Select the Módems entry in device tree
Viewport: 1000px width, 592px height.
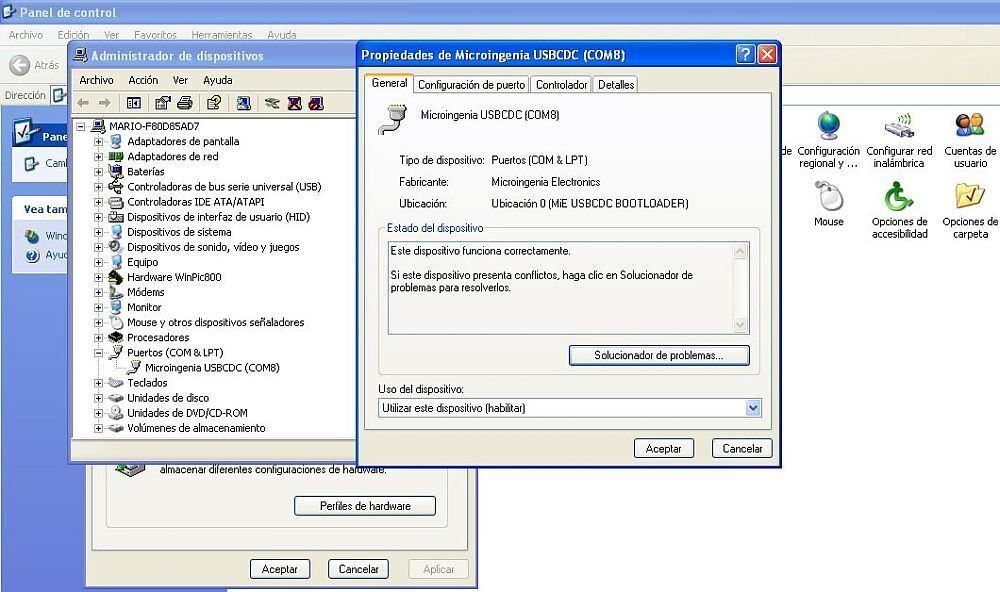pos(145,292)
